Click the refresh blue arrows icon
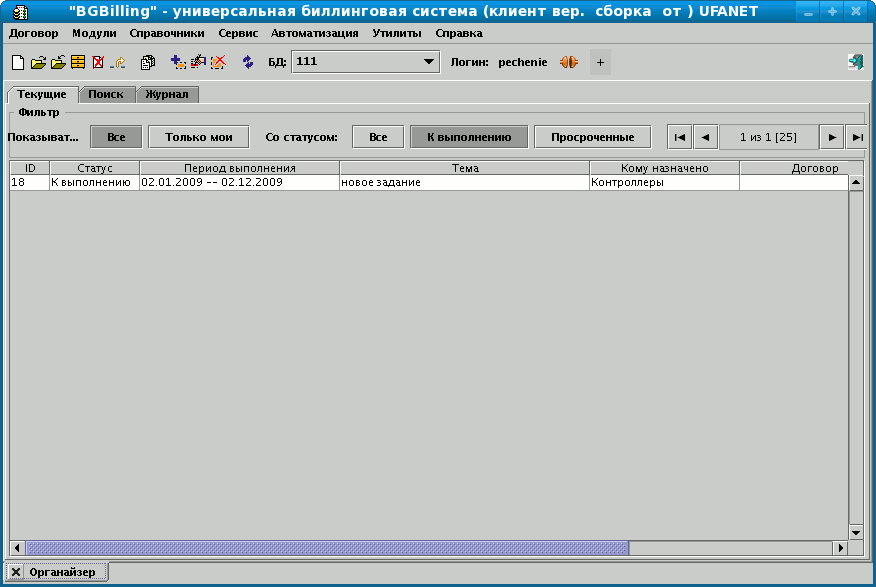 click(247, 61)
